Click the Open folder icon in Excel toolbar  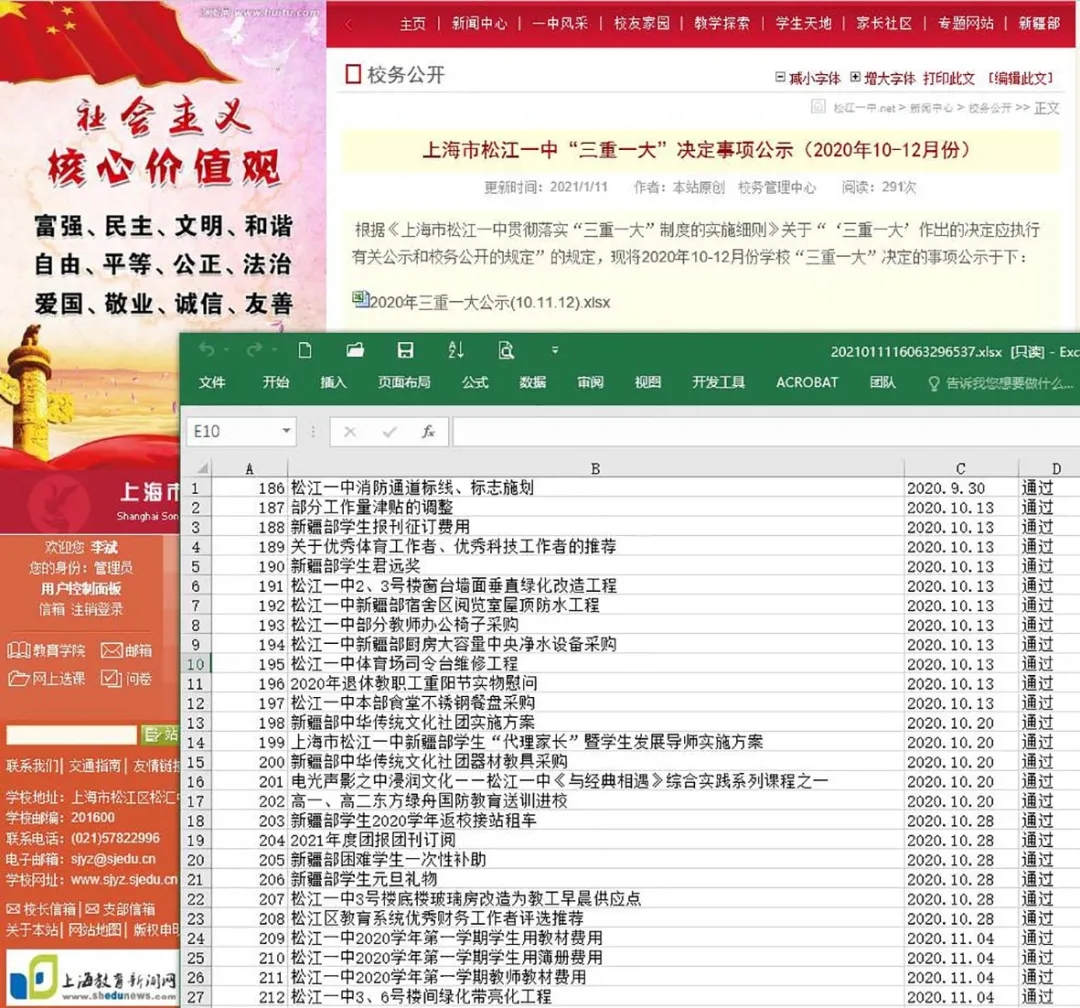pyautogui.click(x=355, y=350)
